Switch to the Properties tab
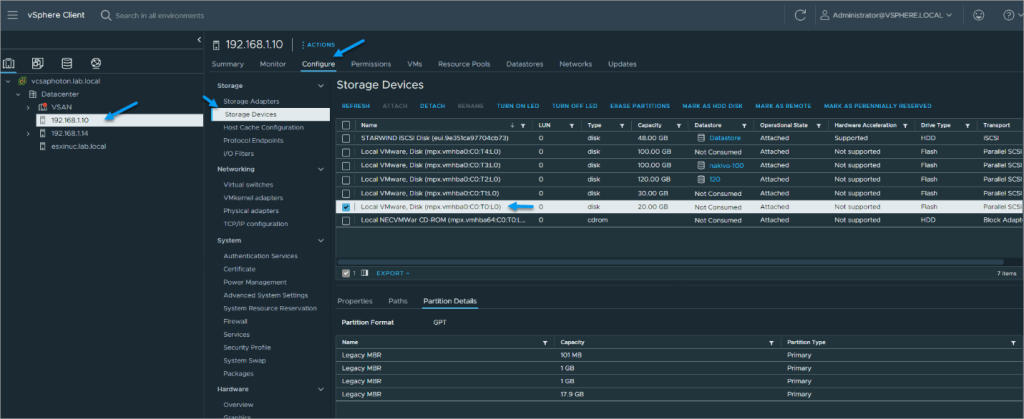This screenshot has width=1024, height=419. tap(355, 301)
